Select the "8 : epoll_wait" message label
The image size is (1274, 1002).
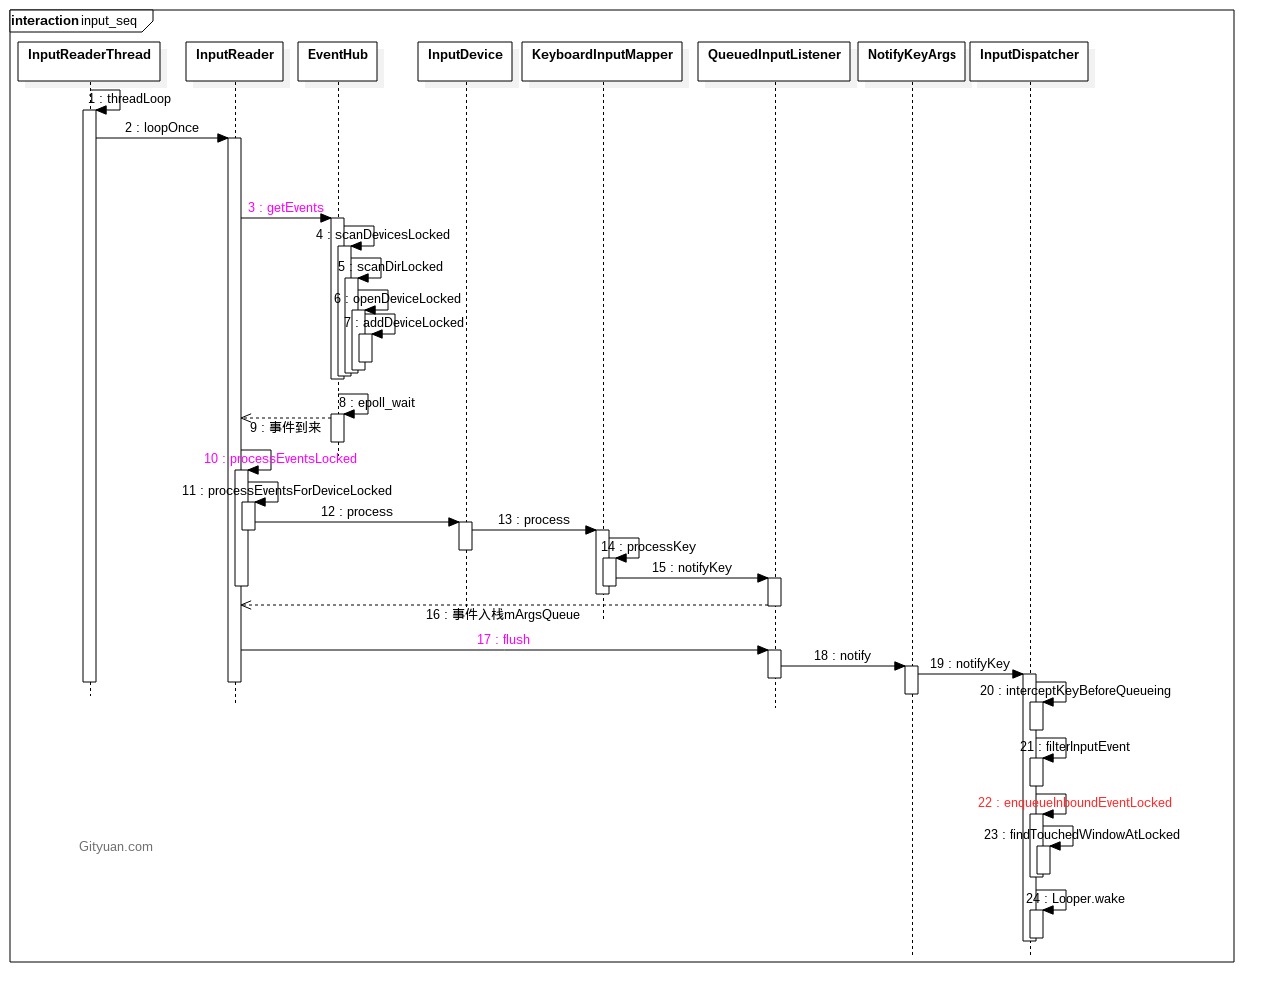(x=377, y=403)
